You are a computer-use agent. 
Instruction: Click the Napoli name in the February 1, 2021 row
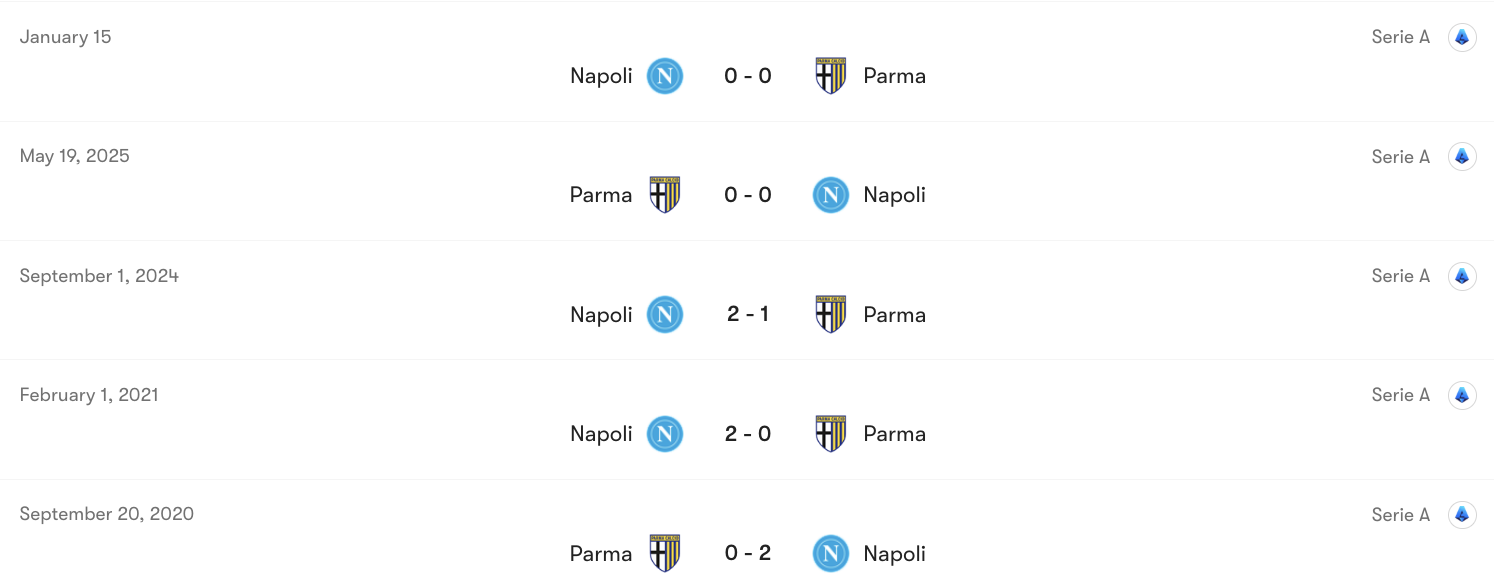tap(601, 433)
